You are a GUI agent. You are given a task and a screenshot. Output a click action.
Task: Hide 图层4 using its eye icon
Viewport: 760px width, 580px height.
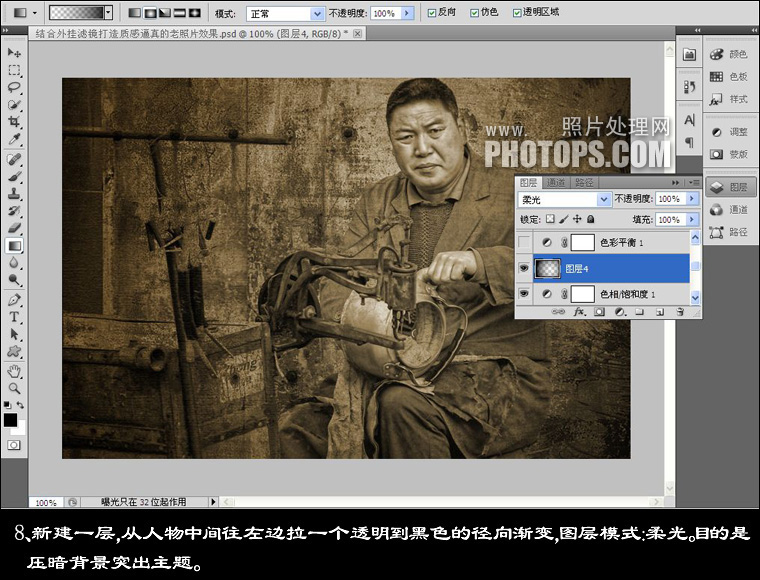tap(524, 268)
